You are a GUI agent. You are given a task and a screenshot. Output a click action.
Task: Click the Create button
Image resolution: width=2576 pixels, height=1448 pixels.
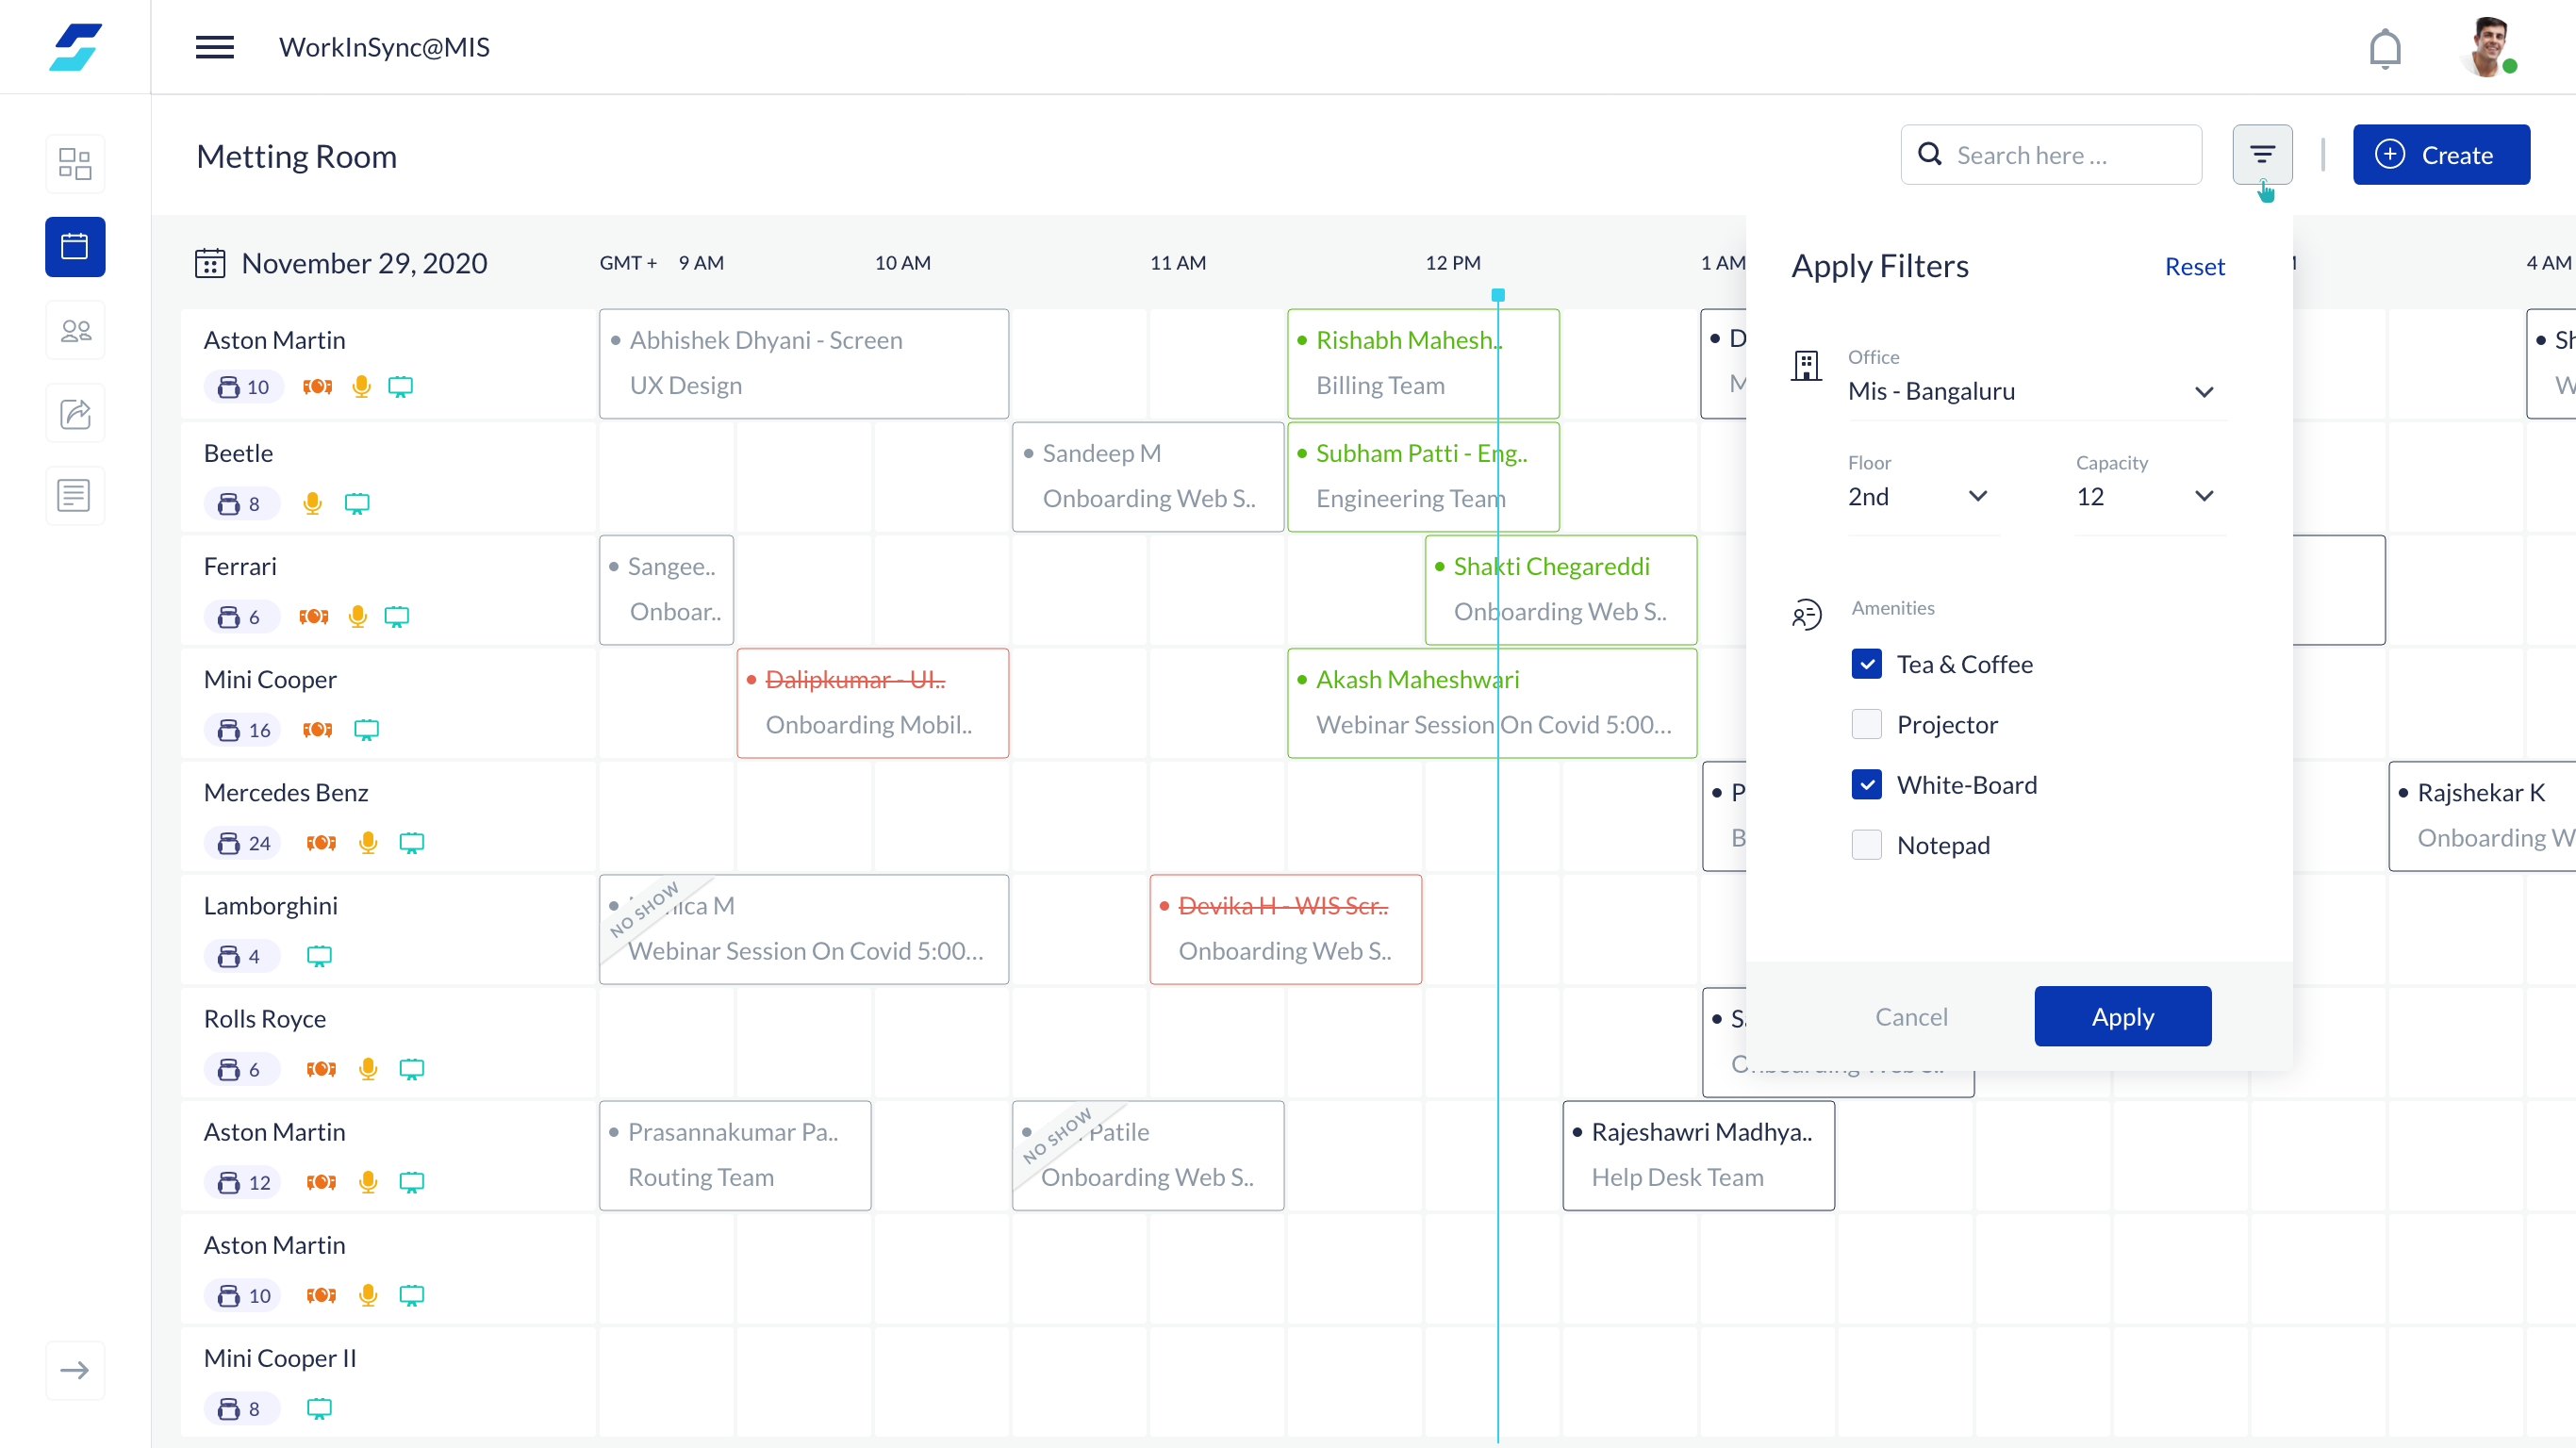click(2440, 155)
